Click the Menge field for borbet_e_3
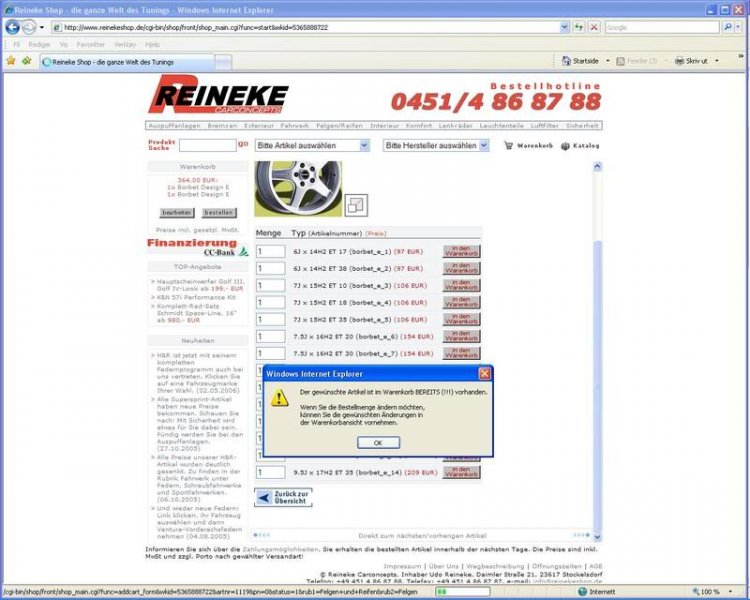Viewport: 750px width, 600px height. (x=271, y=285)
